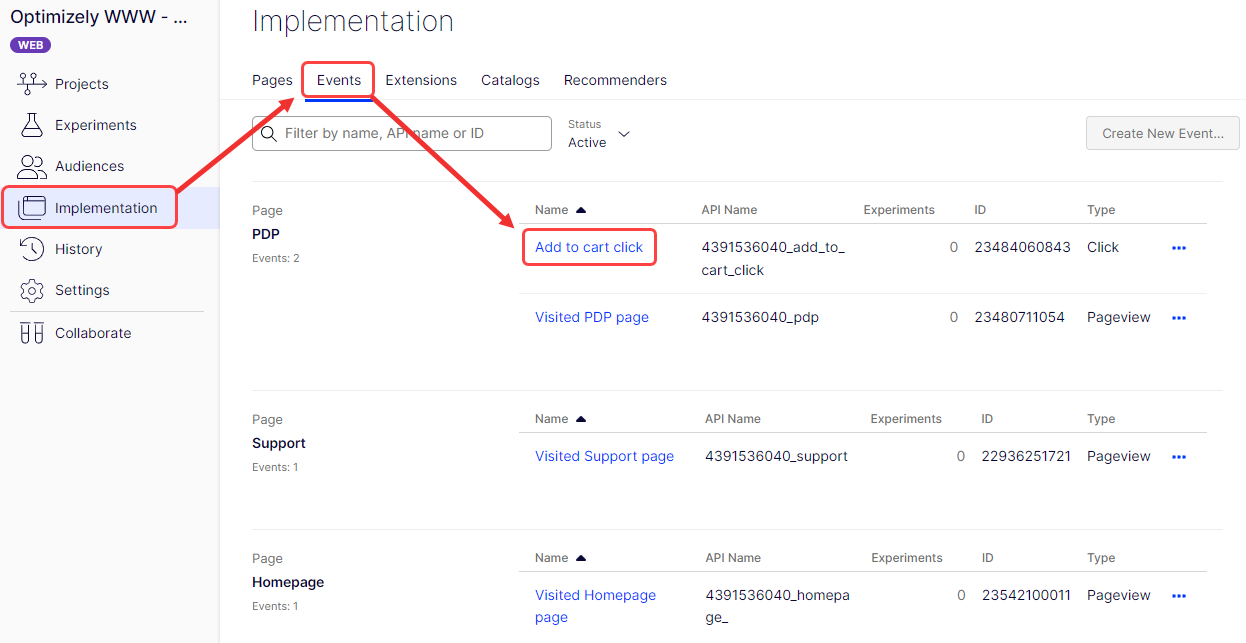Click the Settings gear icon
Viewport: 1246px width, 643px height.
coord(32,290)
